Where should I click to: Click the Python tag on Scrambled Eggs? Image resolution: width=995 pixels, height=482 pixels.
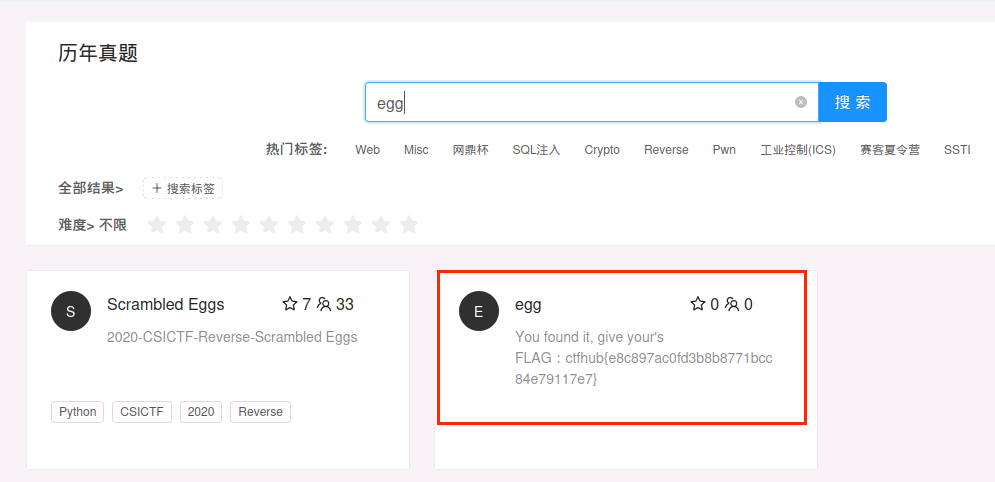click(77, 412)
